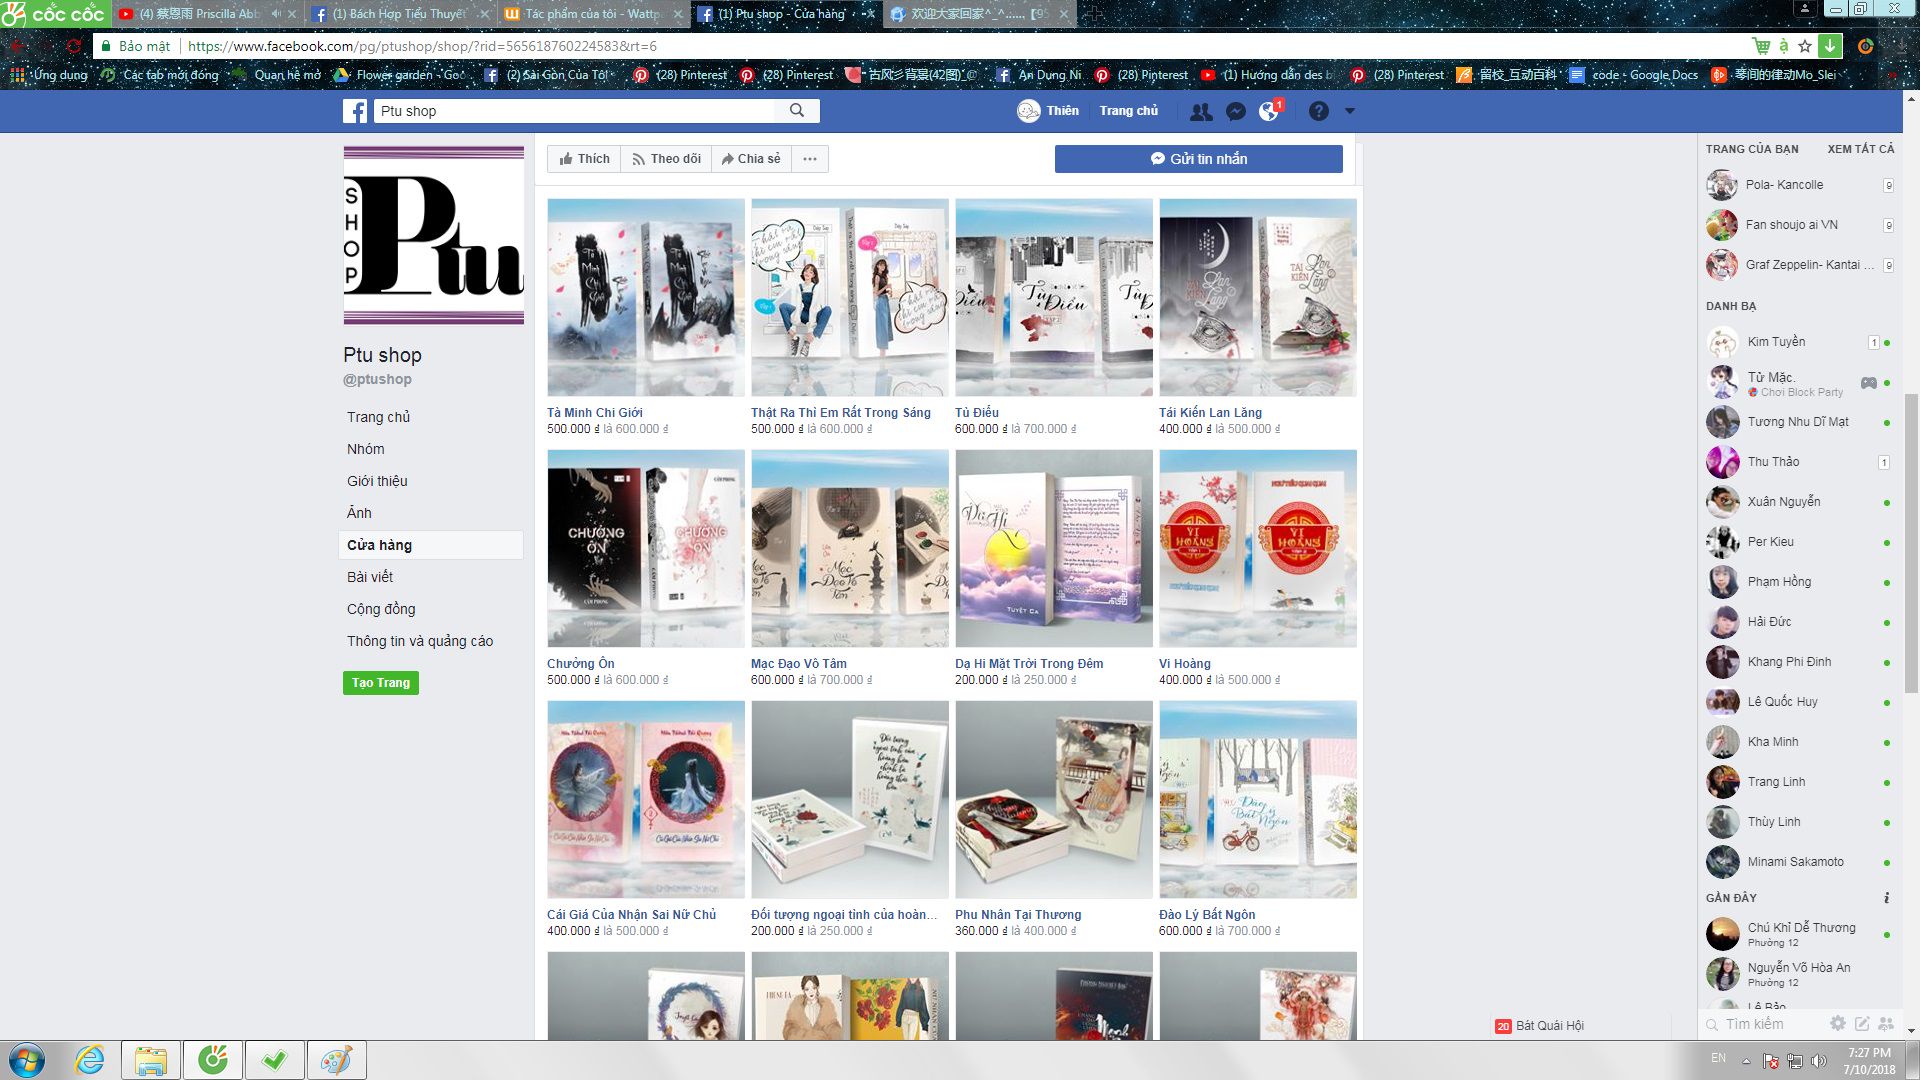Click Tù Điểu product title link
Viewport: 1920px width, 1080px height.
click(x=976, y=412)
